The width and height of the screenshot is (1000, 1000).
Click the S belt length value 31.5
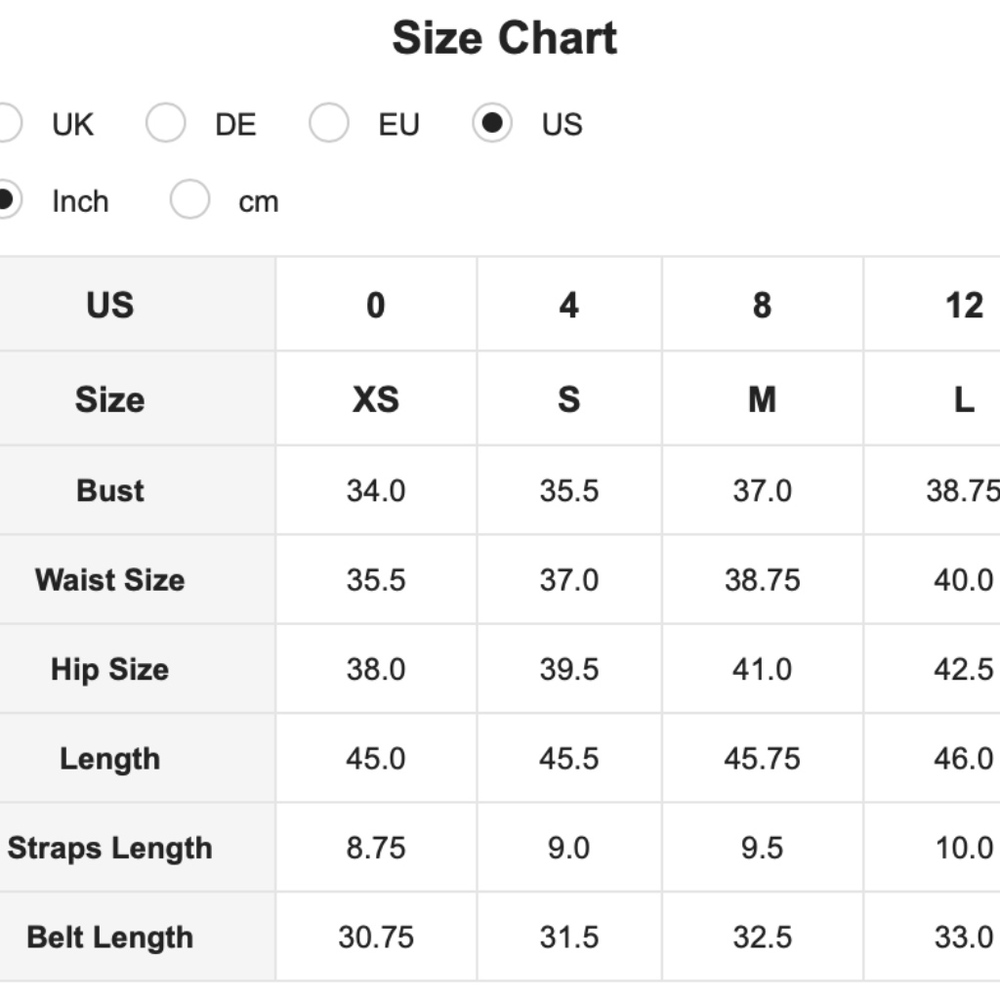[569, 937]
